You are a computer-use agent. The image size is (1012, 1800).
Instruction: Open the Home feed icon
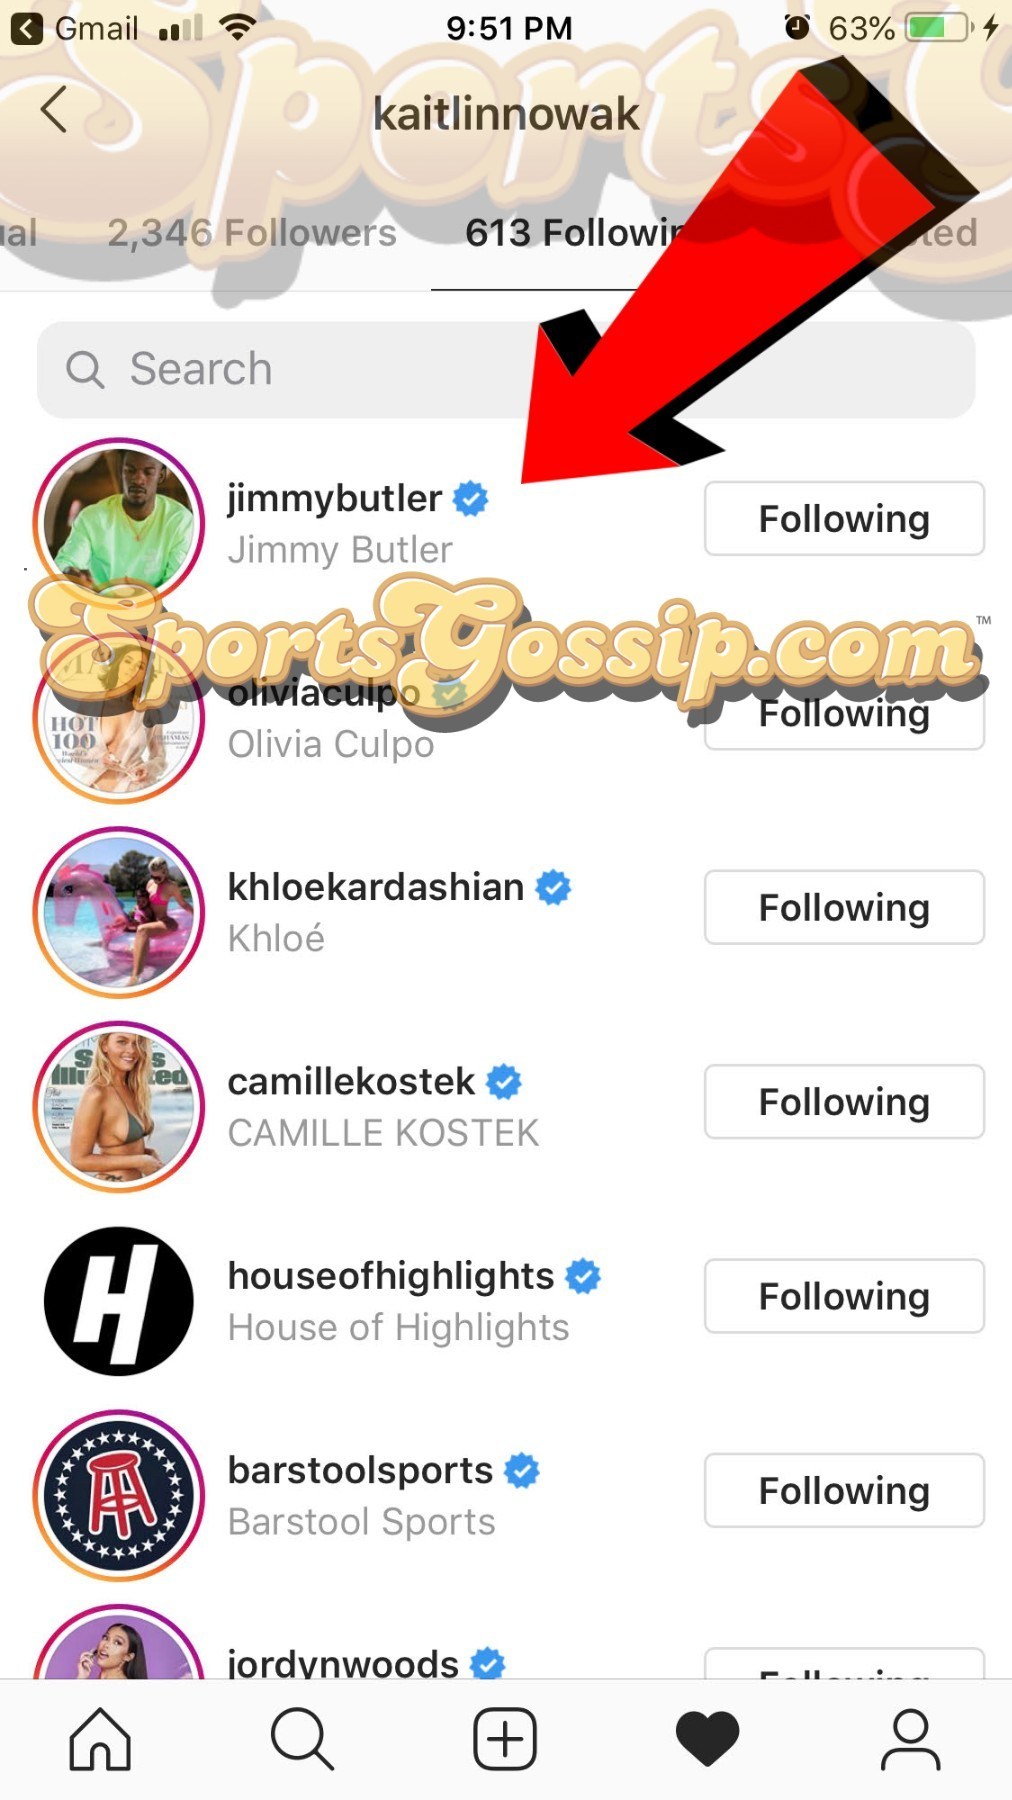tap(100, 1739)
